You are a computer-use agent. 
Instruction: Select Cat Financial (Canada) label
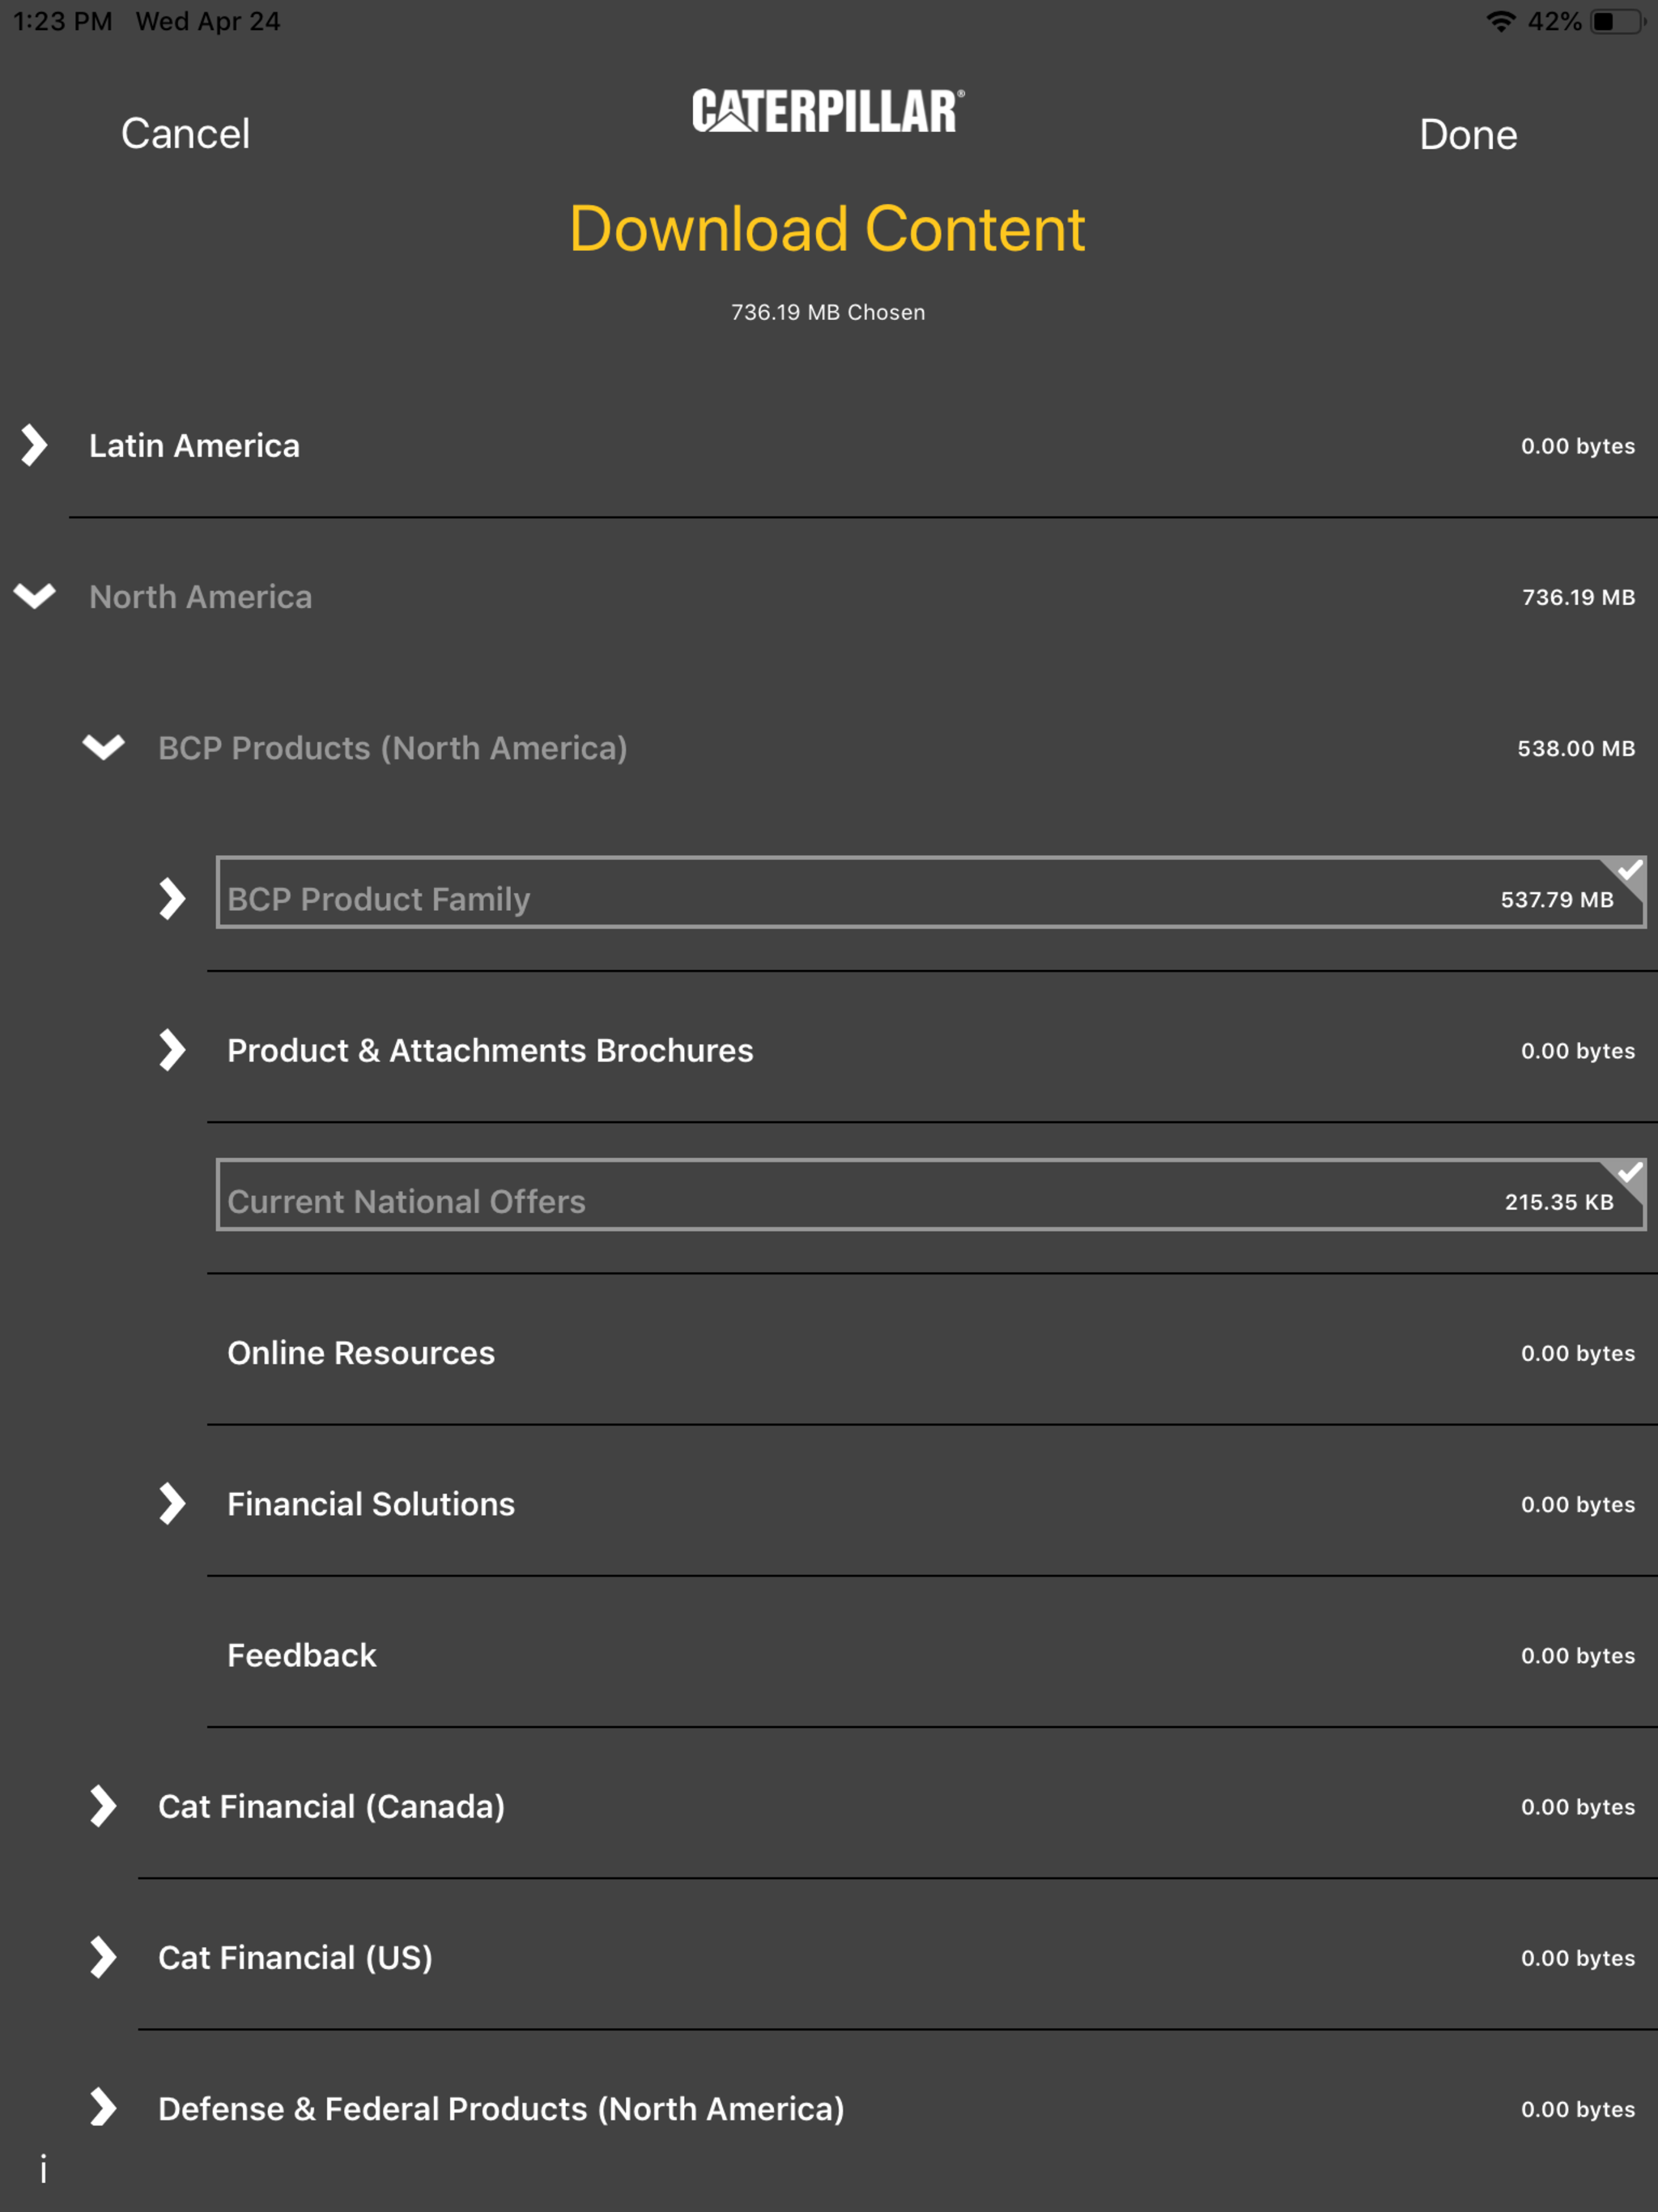coord(331,1806)
